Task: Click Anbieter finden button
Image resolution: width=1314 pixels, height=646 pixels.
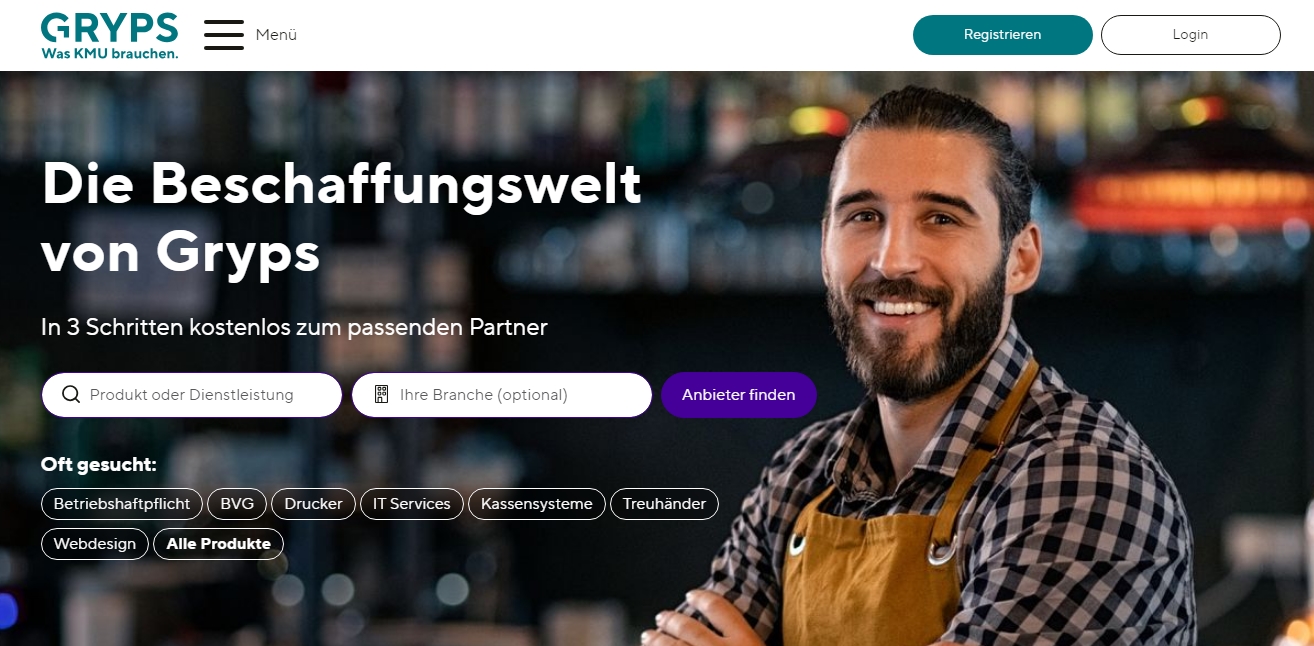Action: pos(739,395)
